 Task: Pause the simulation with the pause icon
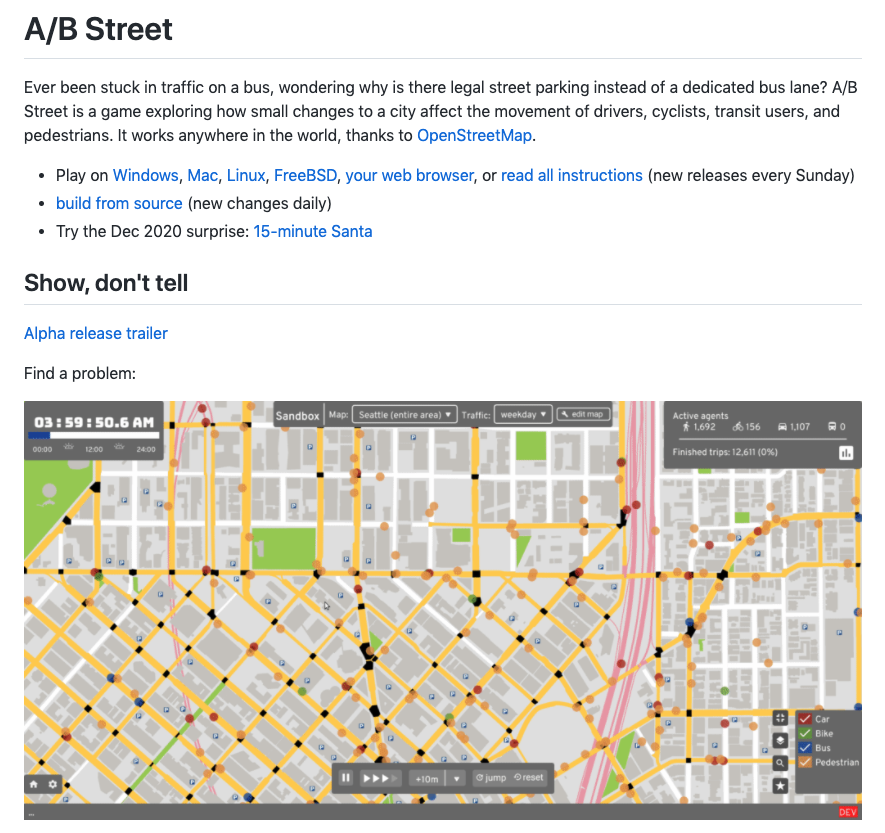[346, 778]
